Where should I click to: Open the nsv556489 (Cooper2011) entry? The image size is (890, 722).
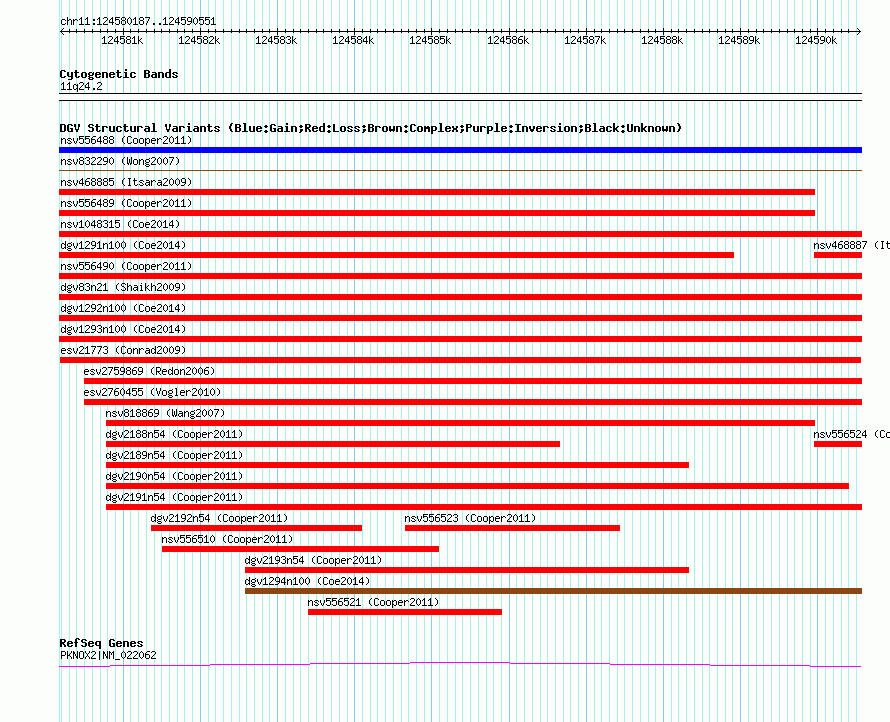pyautogui.click(x=126, y=203)
